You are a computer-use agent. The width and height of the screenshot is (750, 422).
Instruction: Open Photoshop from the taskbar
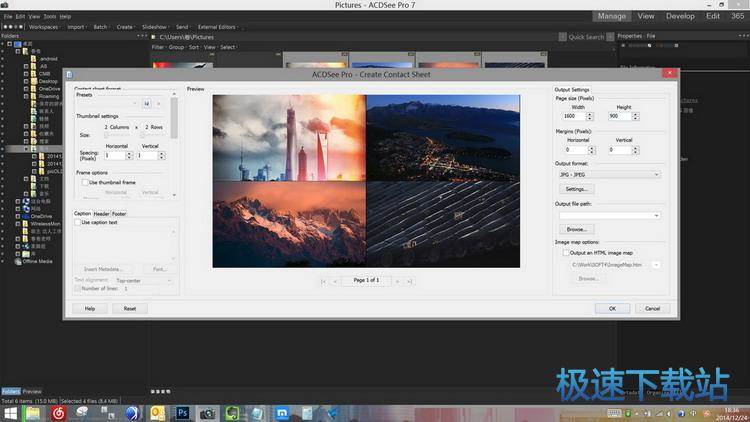[183, 412]
